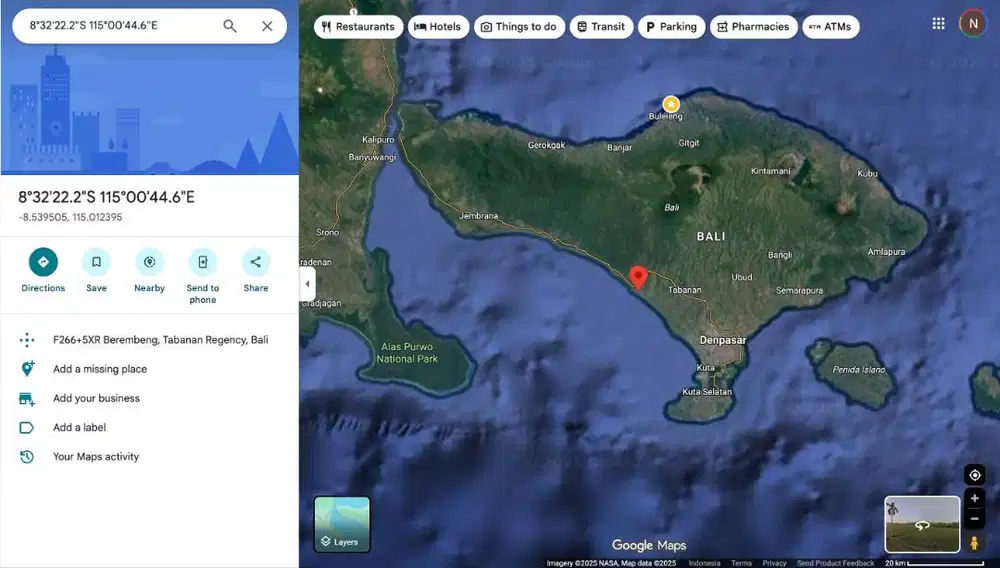The height and width of the screenshot is (568, 1000).
Task: Collapse the side panel arrow
Action: 307,284
